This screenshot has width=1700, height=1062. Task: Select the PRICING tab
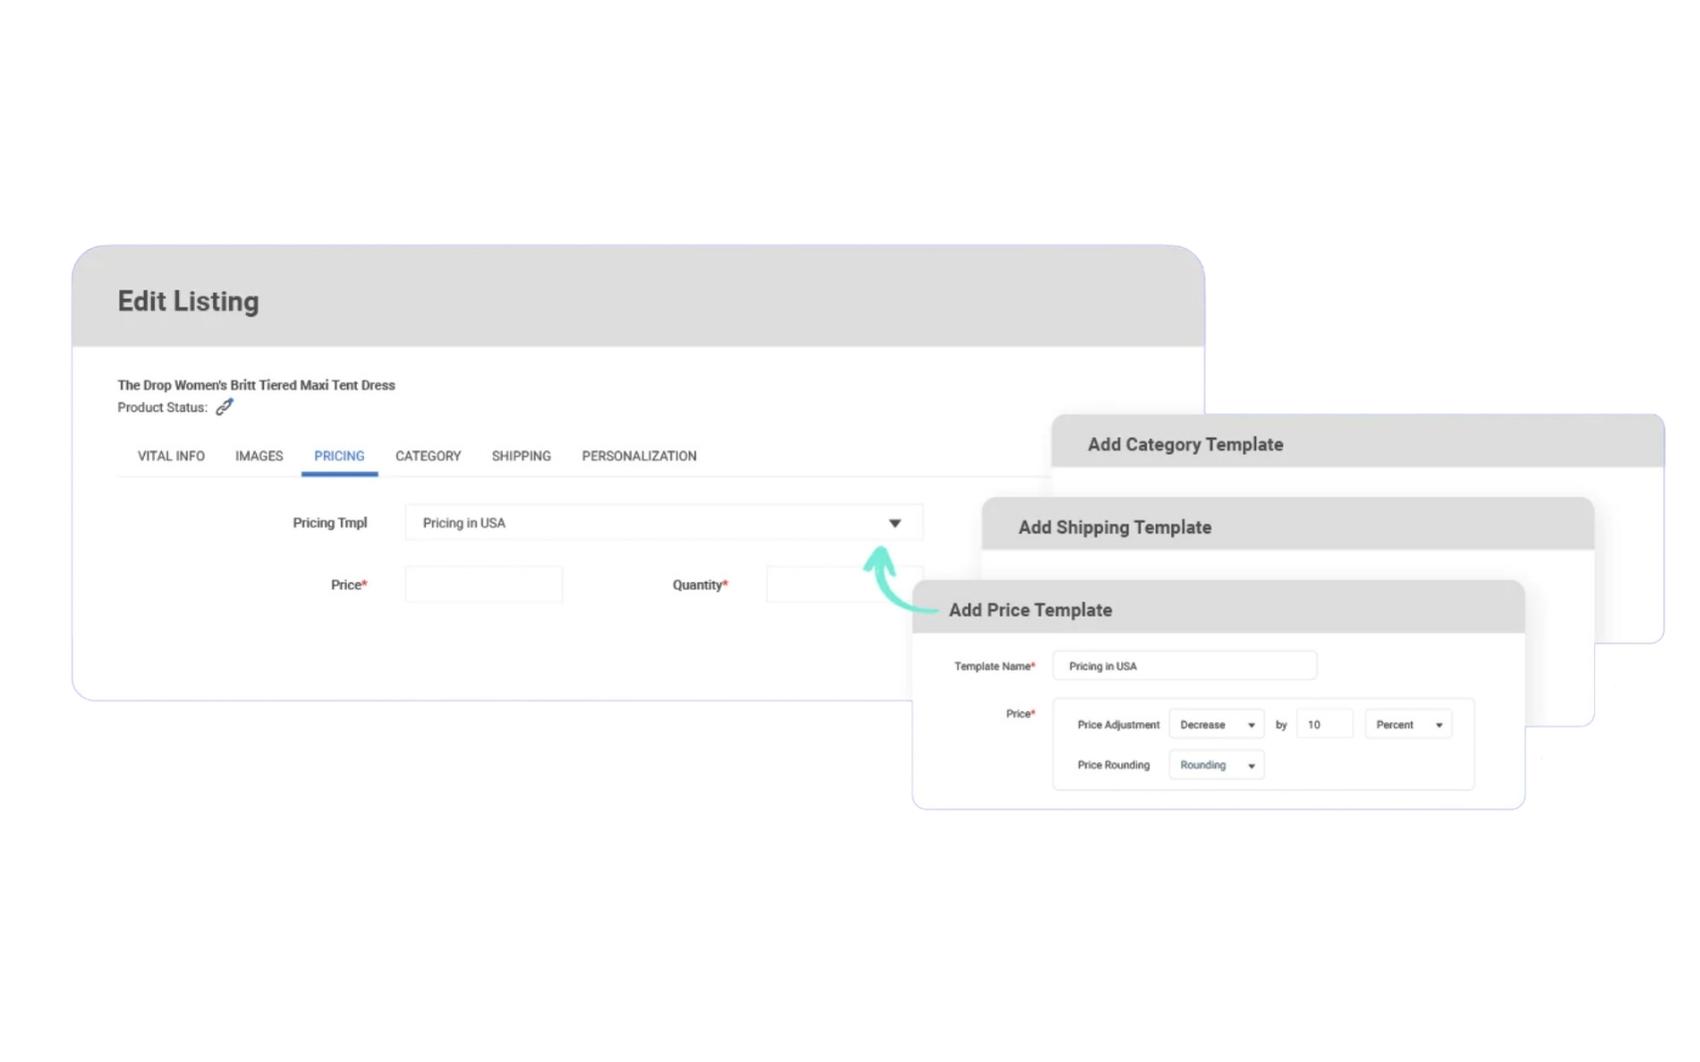pos(339,456)
